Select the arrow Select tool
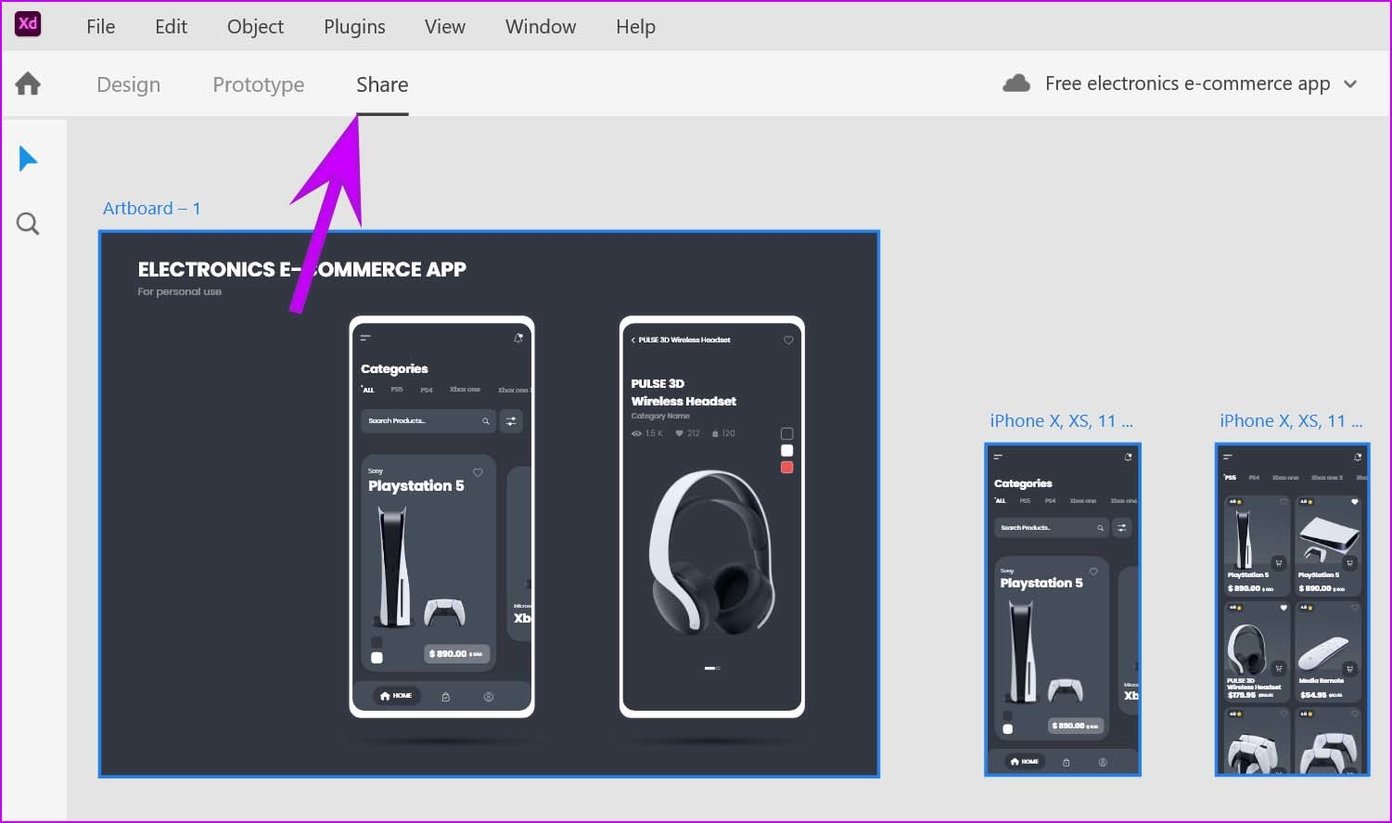 28,159
